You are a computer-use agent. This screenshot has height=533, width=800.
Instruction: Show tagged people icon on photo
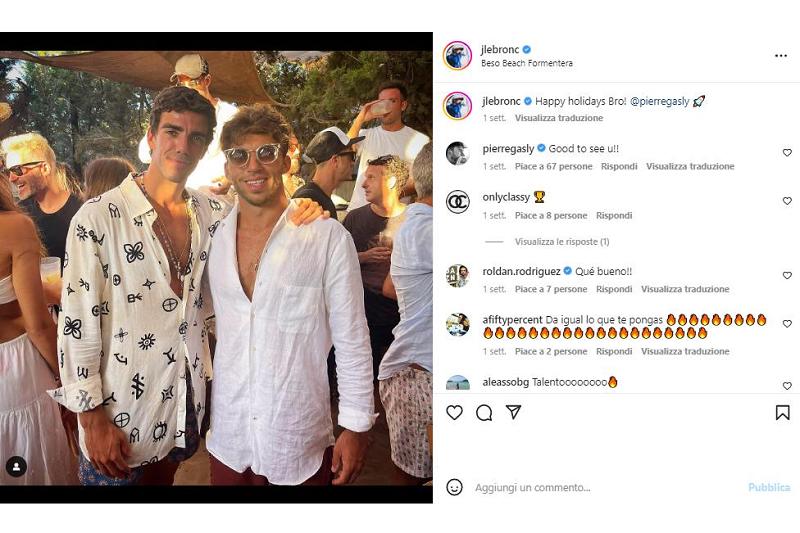pyautogui.click(x=17, y=466)
